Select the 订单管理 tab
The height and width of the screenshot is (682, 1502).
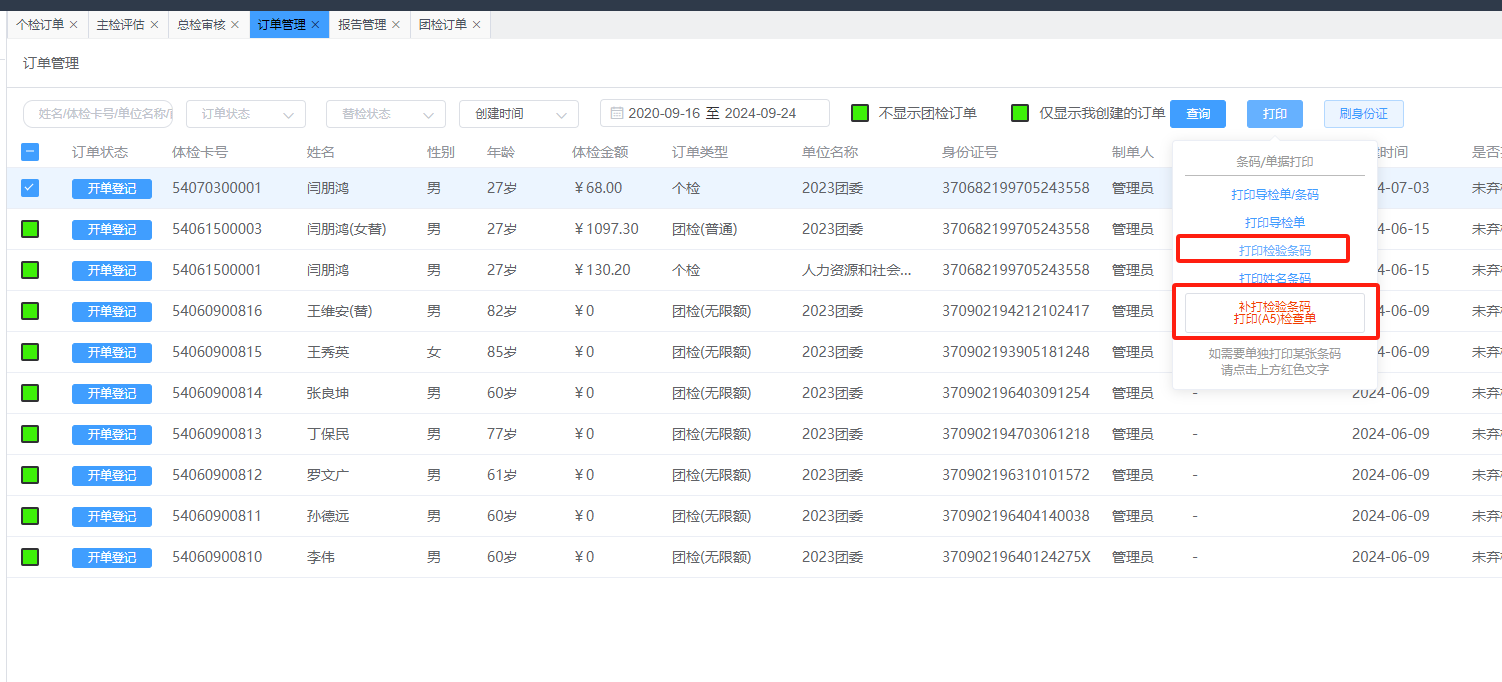(x=282, y=25)
